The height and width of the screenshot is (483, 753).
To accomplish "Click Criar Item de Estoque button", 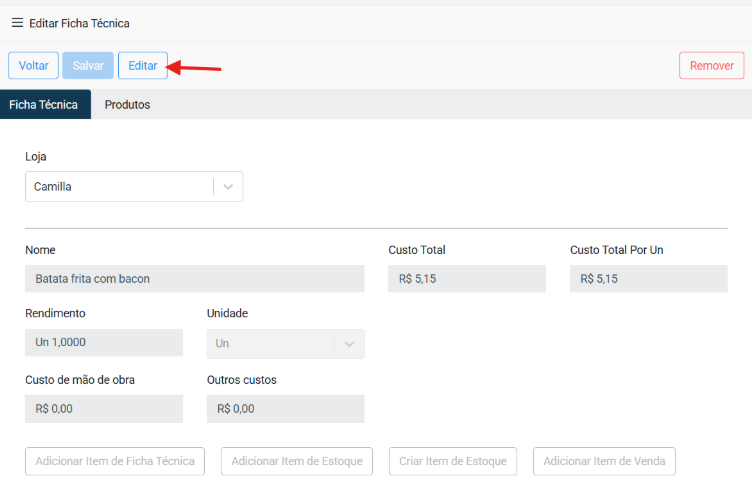I will point(452,461).
